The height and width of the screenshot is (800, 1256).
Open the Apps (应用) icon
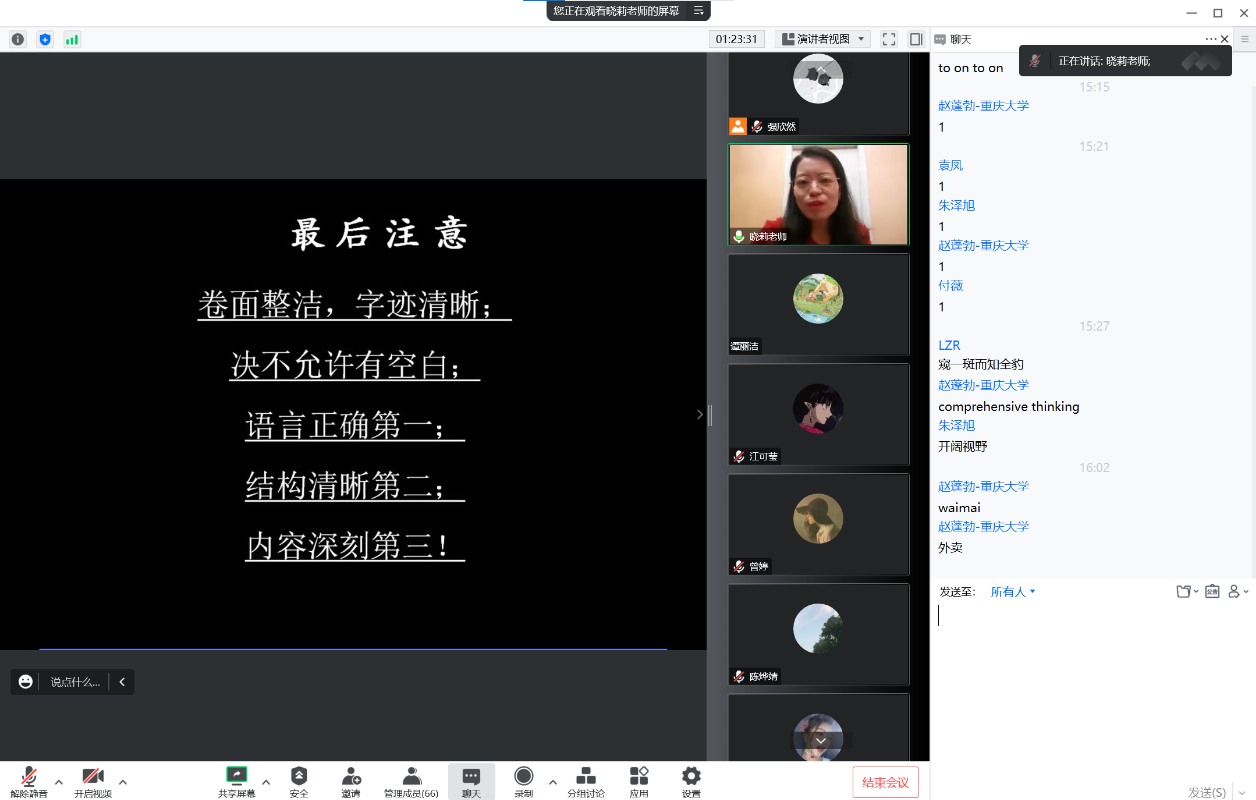[639, 780]
